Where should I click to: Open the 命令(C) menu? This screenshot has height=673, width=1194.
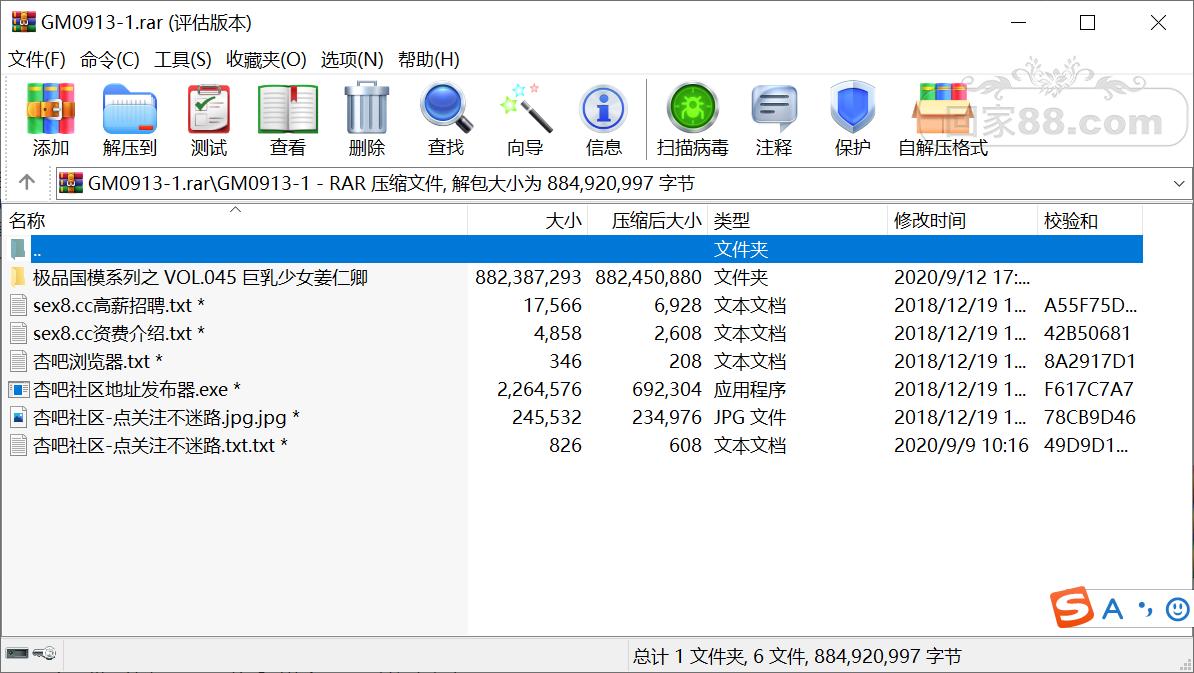110,59
